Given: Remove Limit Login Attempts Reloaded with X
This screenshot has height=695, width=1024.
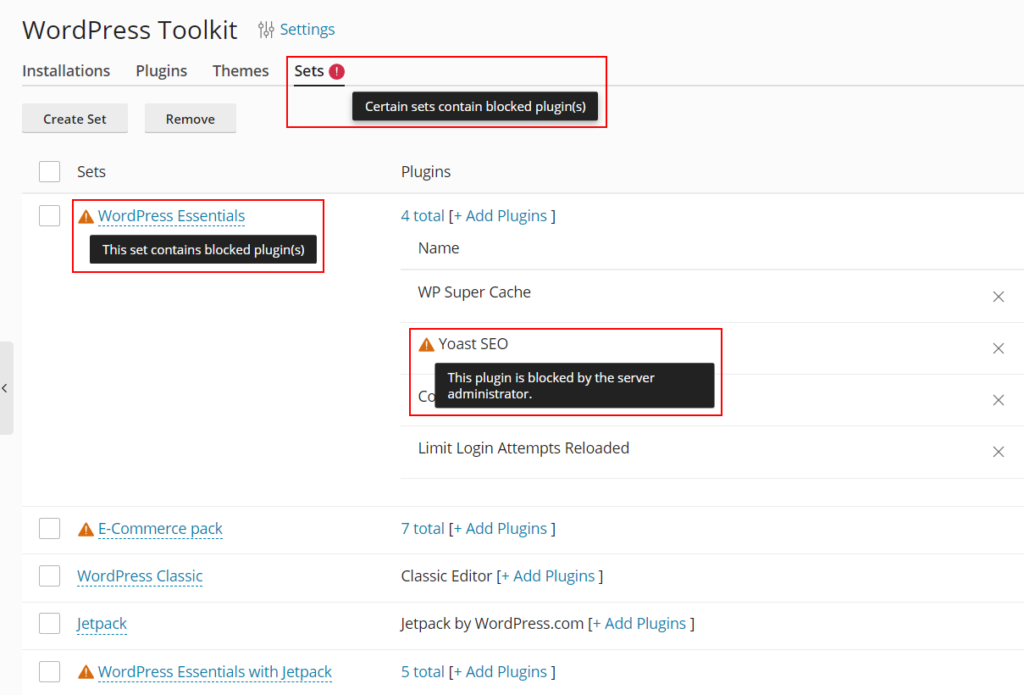Looking at the screenshot, I should click(999, 451).
